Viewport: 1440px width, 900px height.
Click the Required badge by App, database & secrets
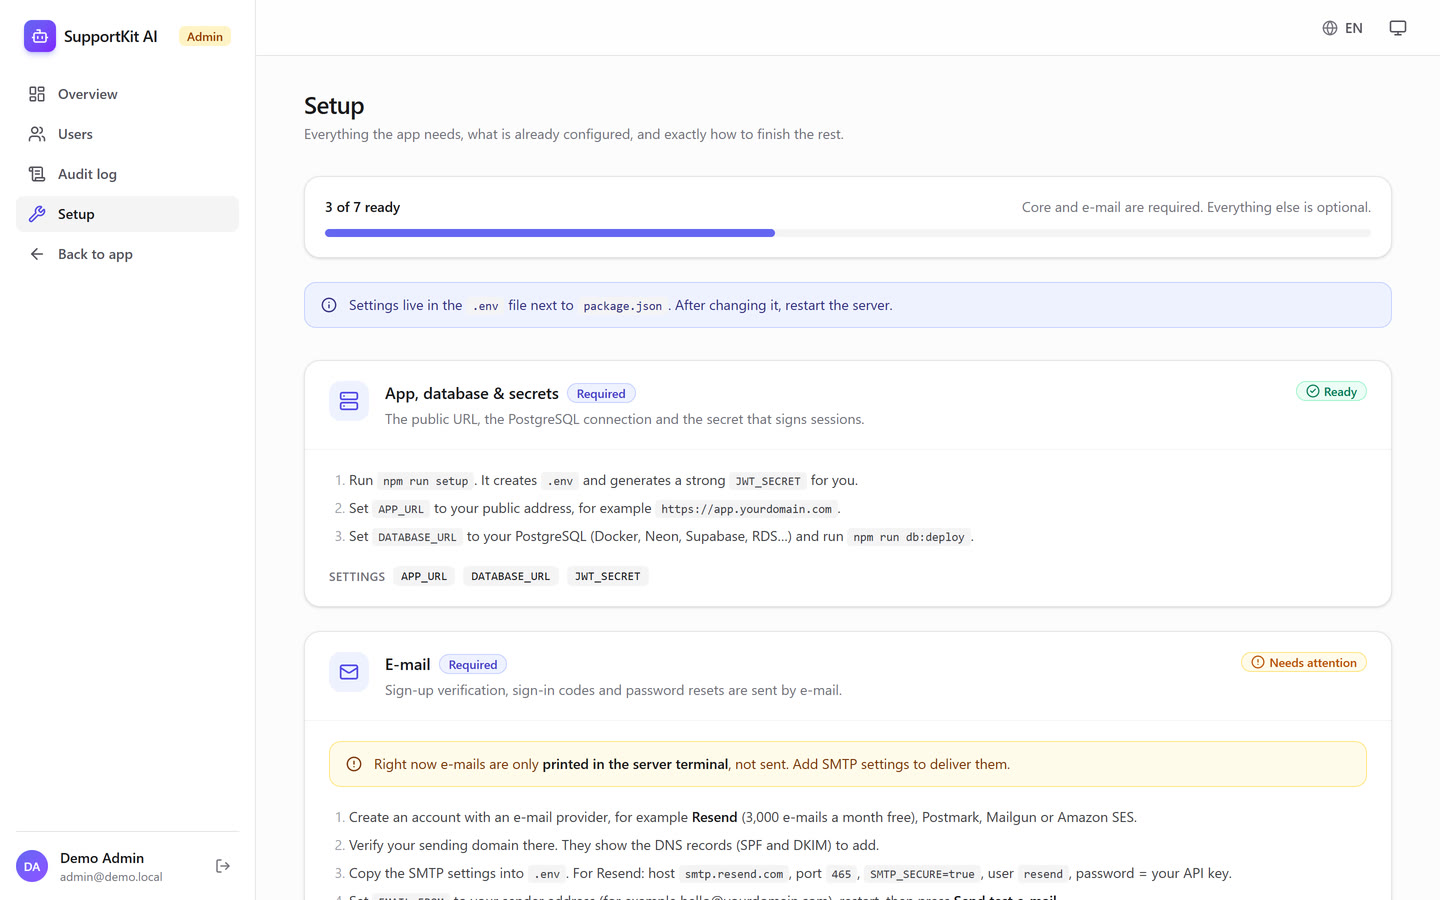[601, 394]
